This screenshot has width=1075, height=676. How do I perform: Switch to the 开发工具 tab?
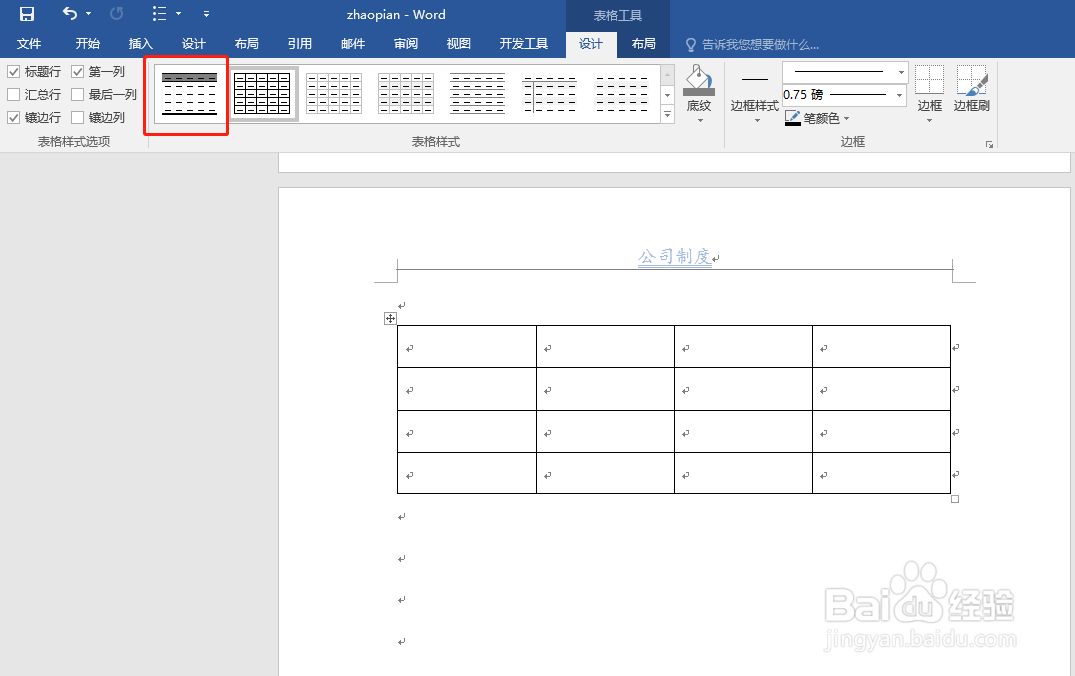pos(524,44)
